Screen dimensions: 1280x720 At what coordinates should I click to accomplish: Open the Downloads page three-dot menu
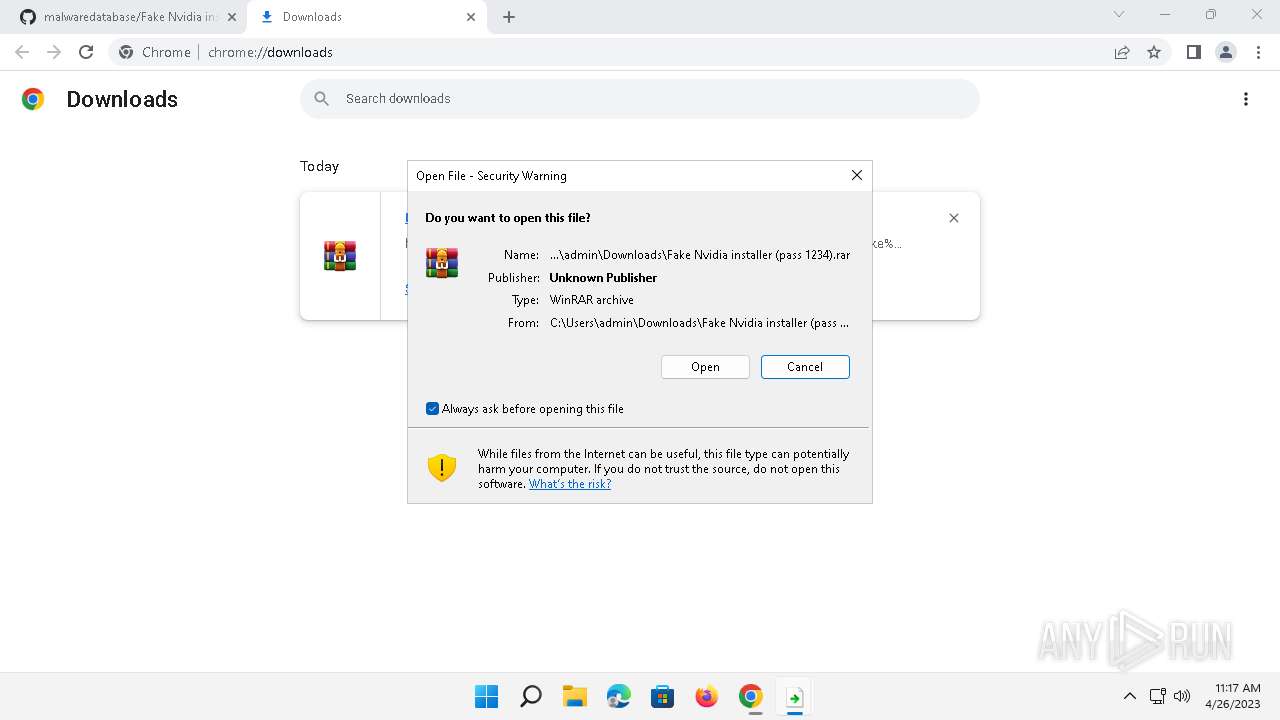[1246, 99]
